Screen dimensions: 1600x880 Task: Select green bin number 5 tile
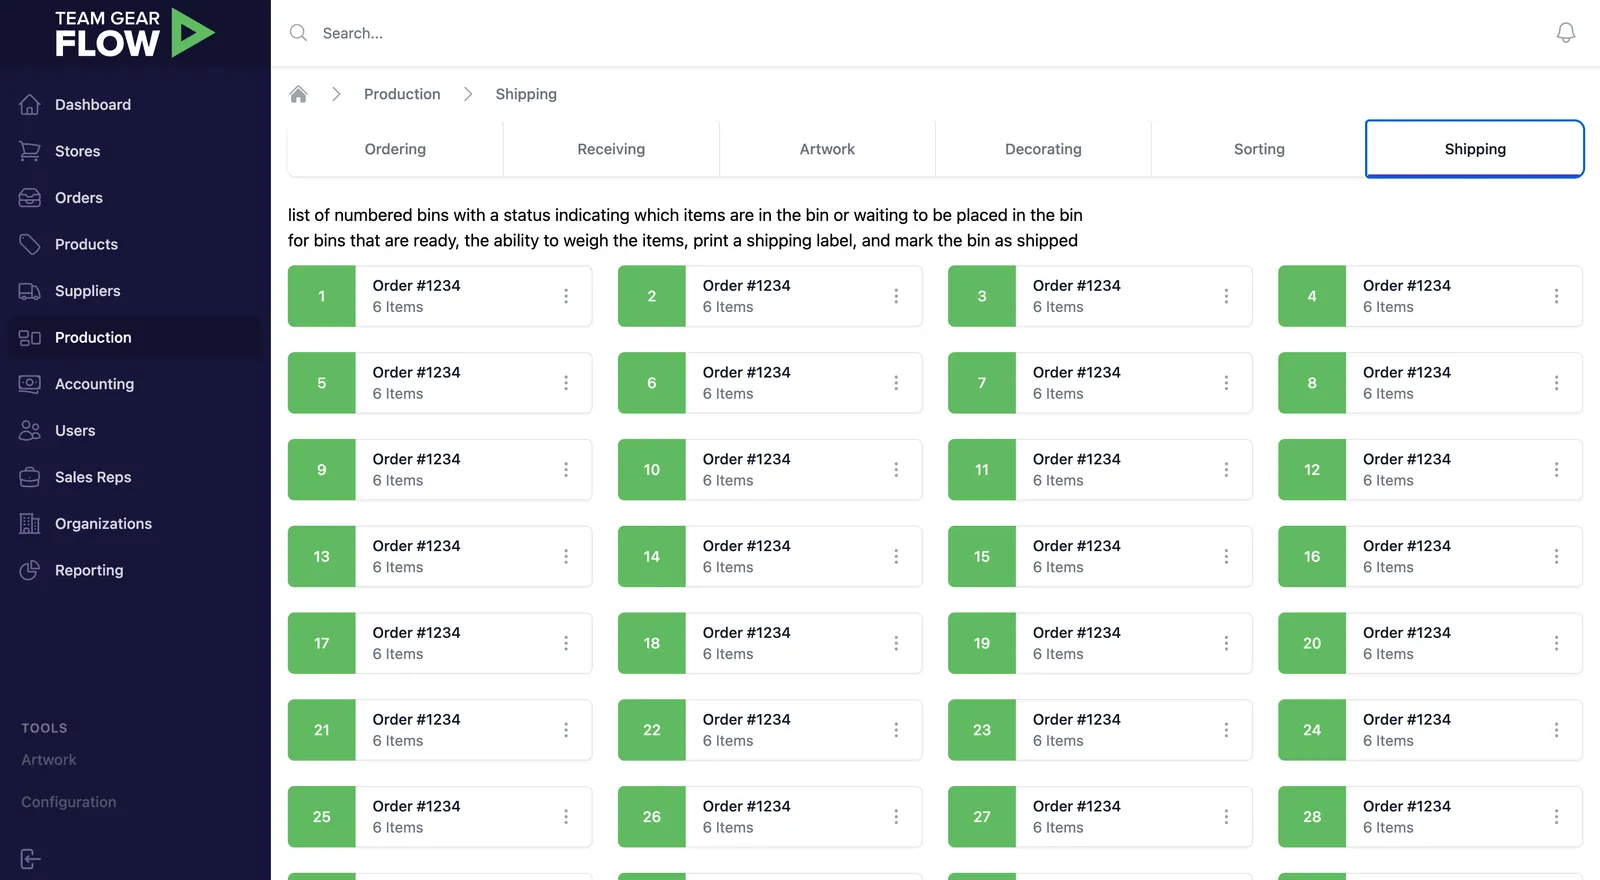point(322,383)
